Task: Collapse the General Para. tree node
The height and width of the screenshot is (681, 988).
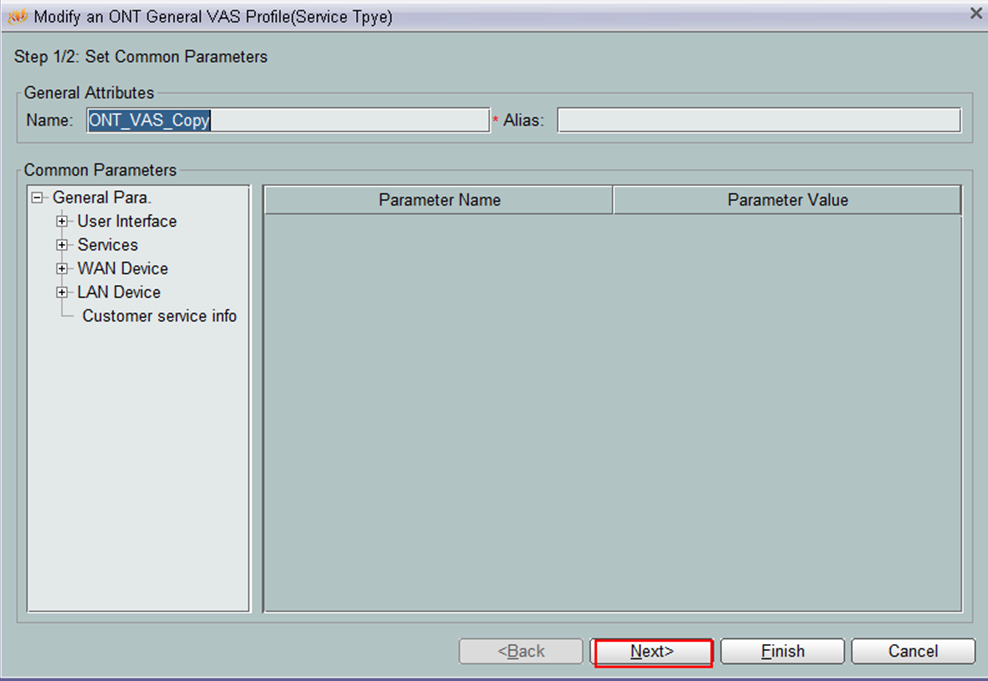Action: click(x=38, y=198)
